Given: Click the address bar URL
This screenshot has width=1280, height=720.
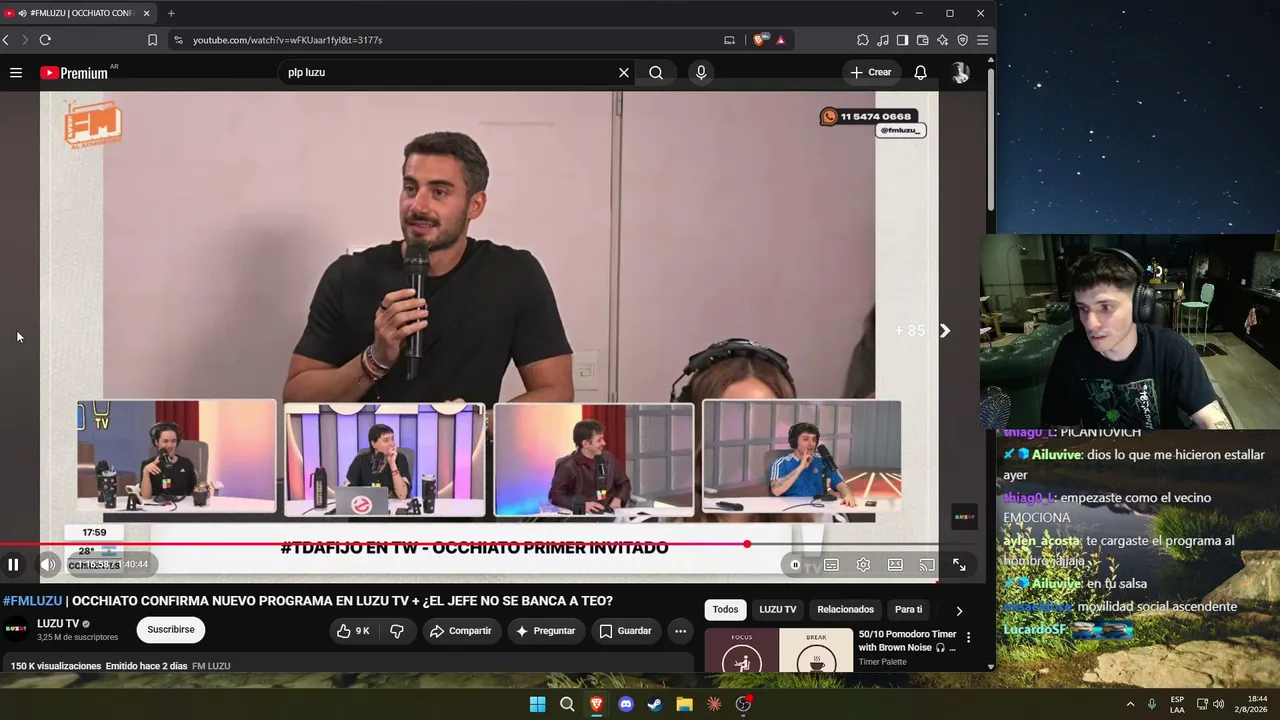Looking at the screenshot, I should tap(288, 40).
